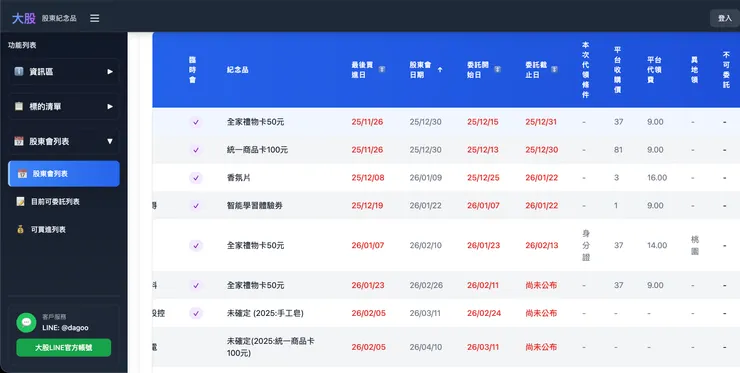The width and height of the screenshot is (740, 373).
Task: Click the 平台代領費 column header
Action: click(654, 69)
